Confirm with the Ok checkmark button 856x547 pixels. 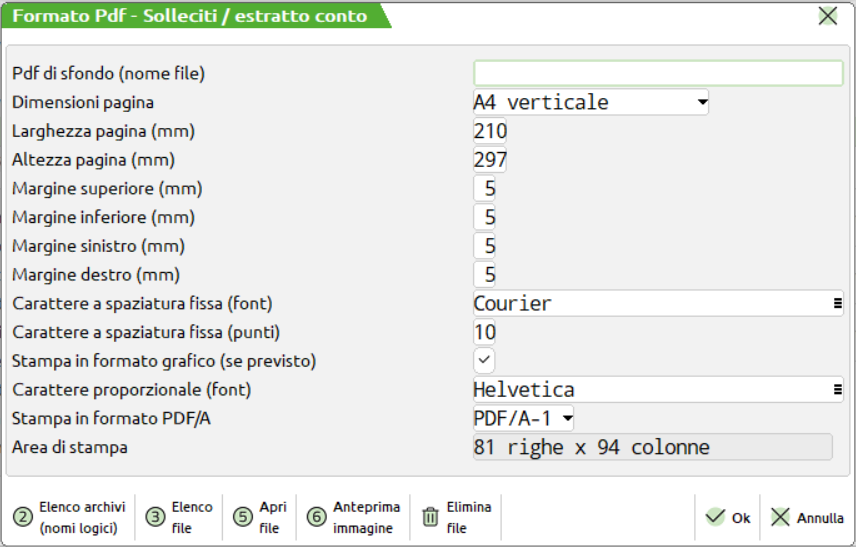tap(728, 518)
